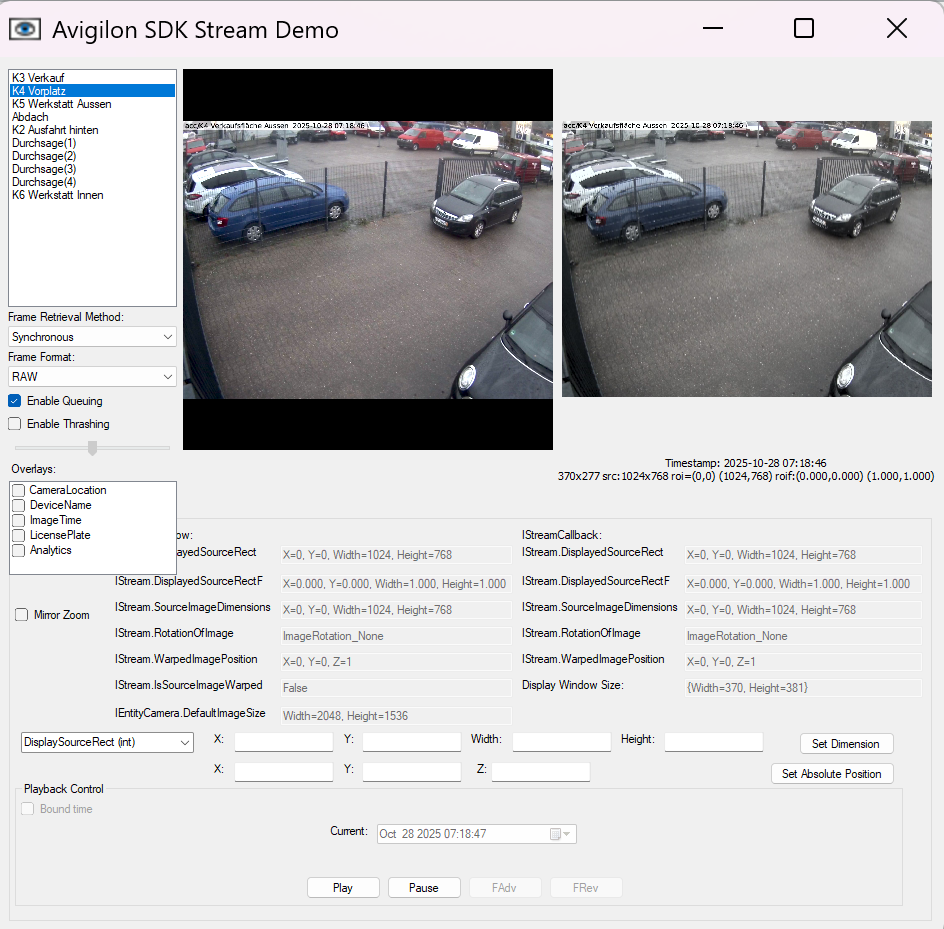The image size is (944, 929).
Task: Enable the Enable Thrashing checkbox
Action: [x=15, y=424]
